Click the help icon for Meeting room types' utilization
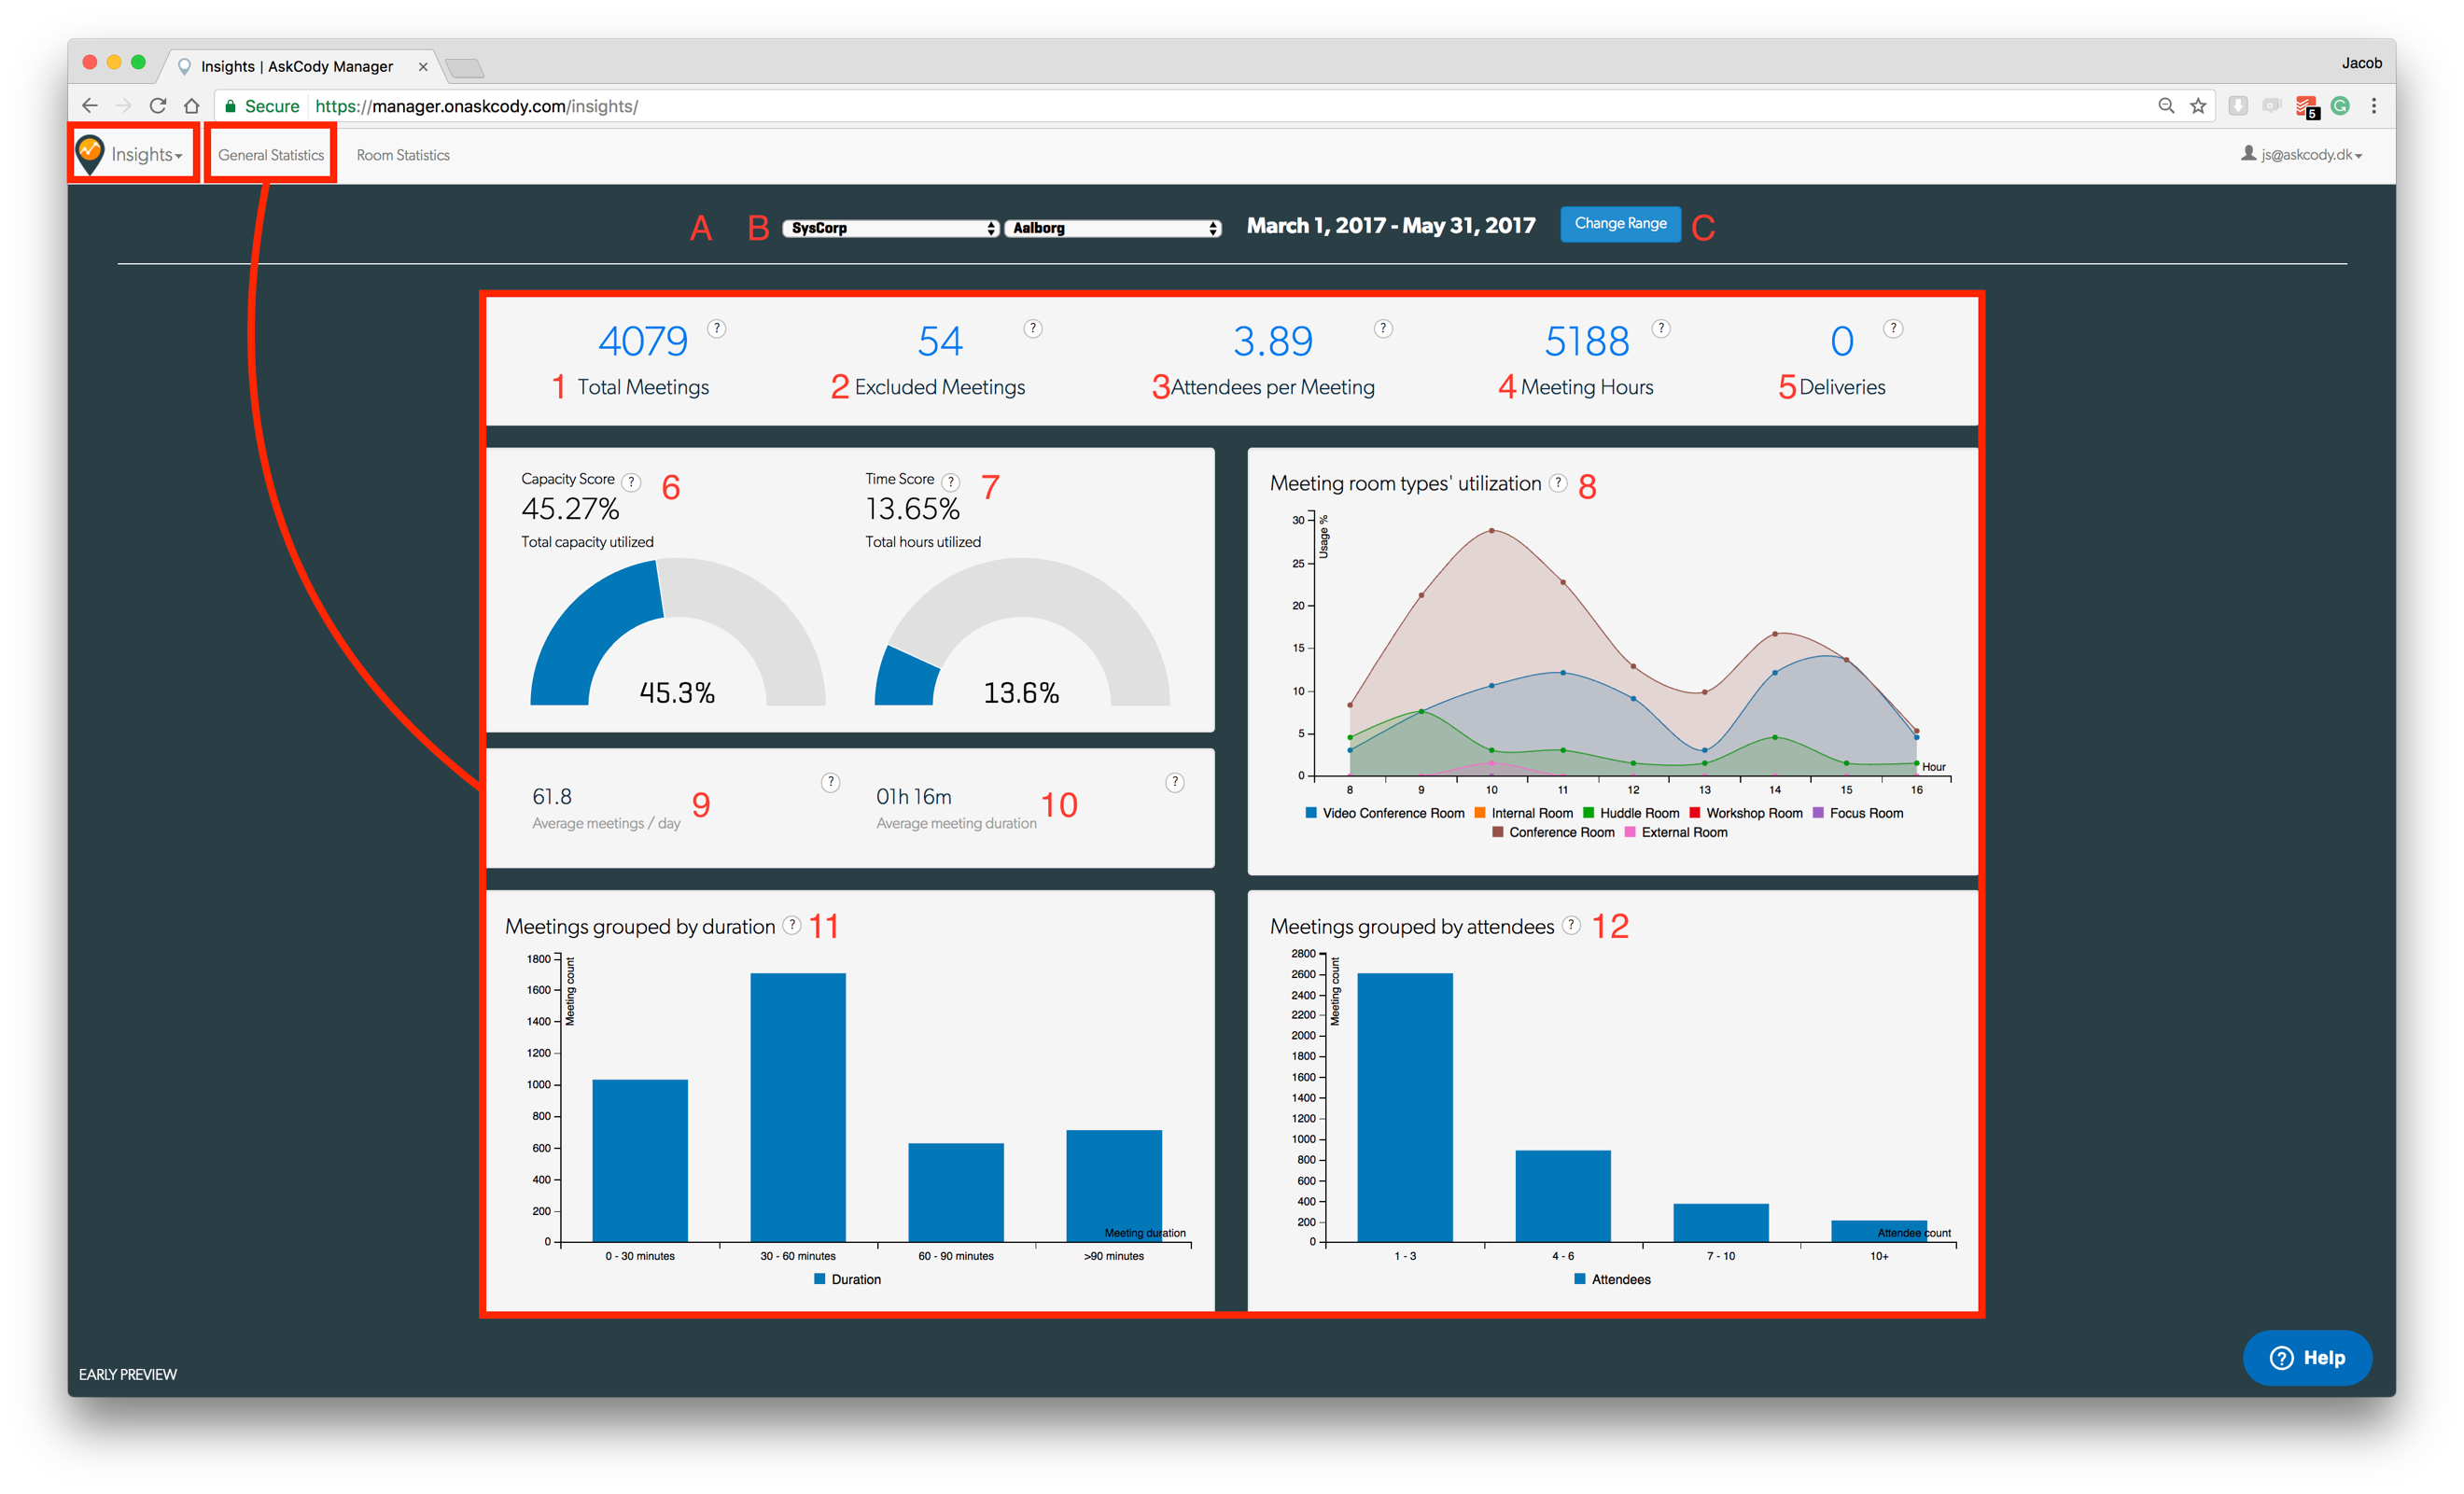The height and width of the screenshot is (1494, 2464). tap(1557, 483)
